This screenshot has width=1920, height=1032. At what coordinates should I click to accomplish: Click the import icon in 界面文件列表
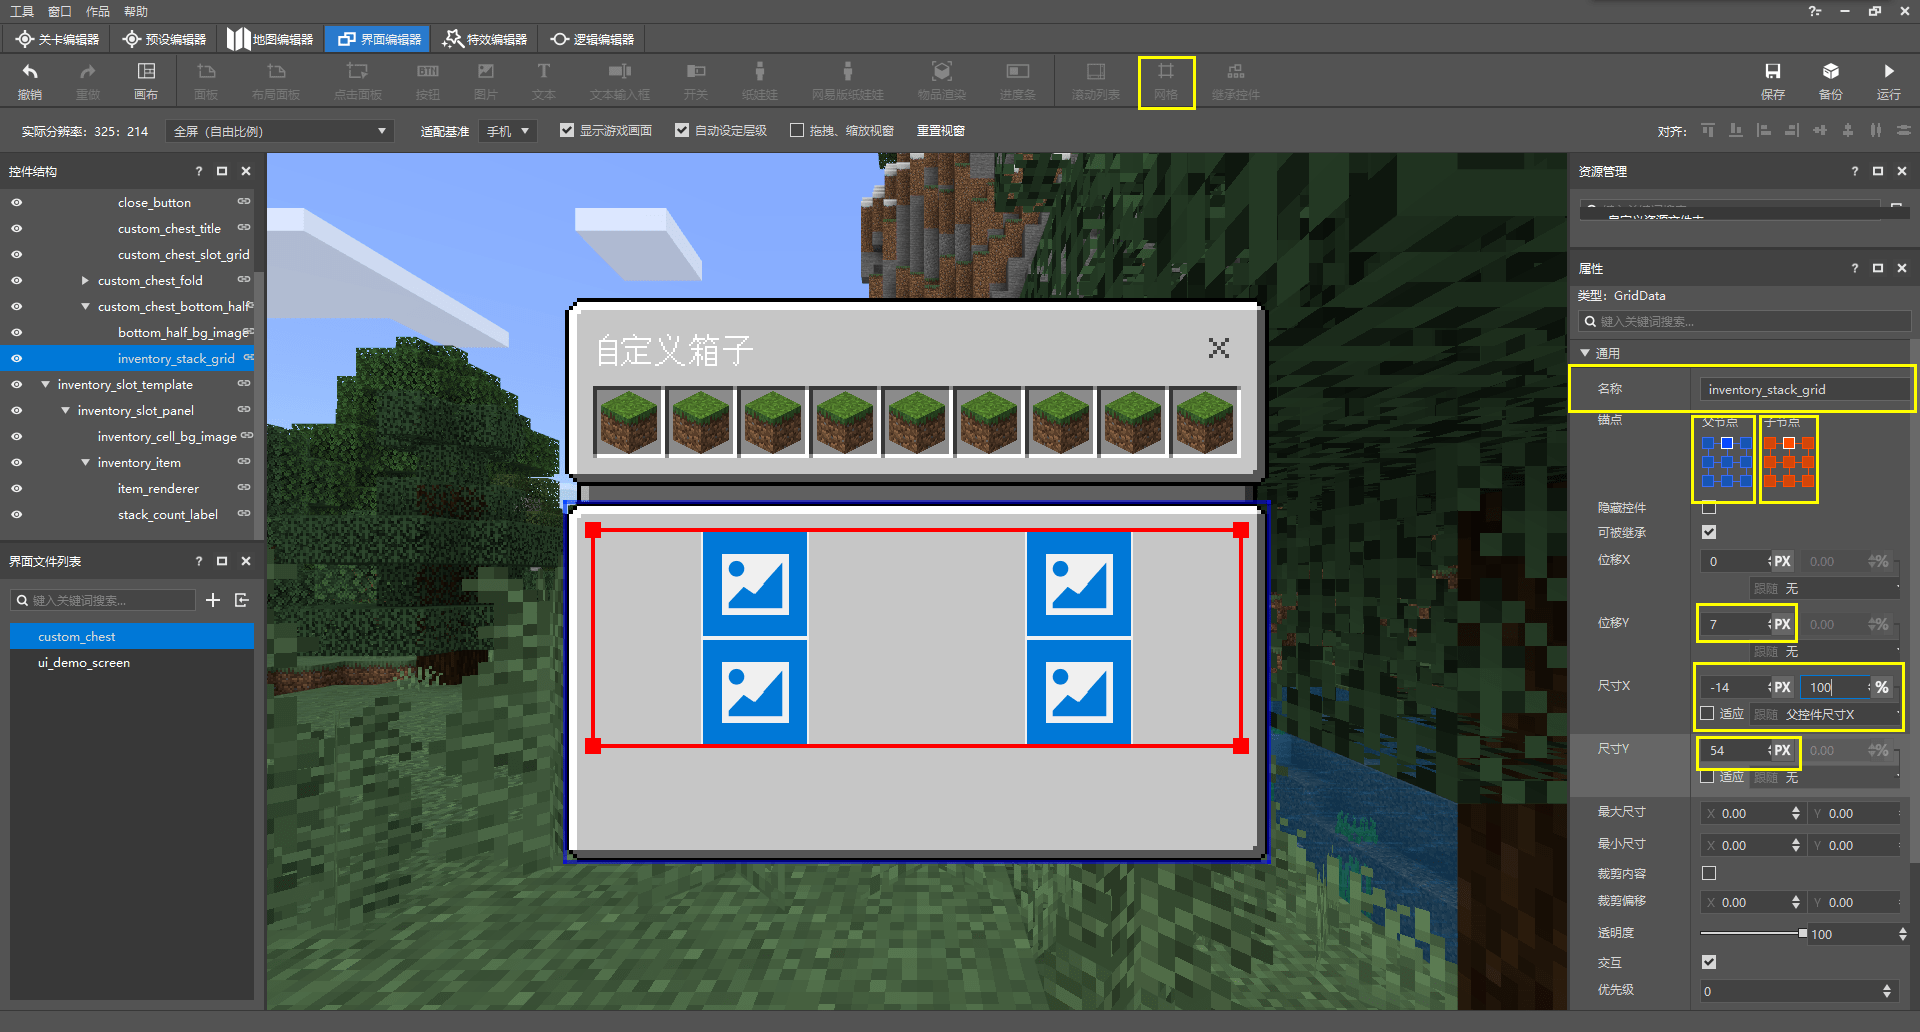[242, 600]
